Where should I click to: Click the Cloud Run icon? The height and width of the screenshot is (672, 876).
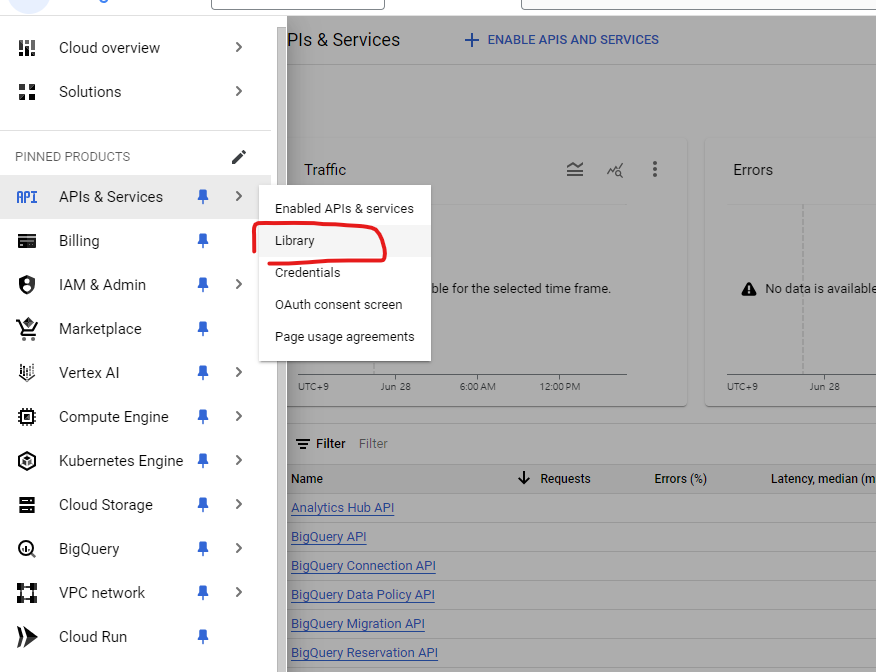[27, 637]
